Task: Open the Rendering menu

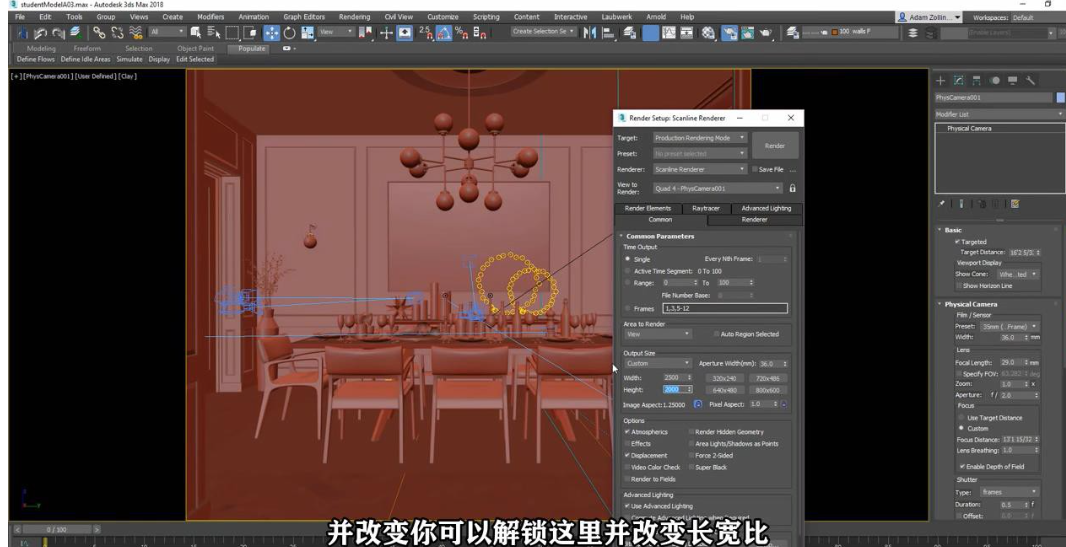Action: 354,17
